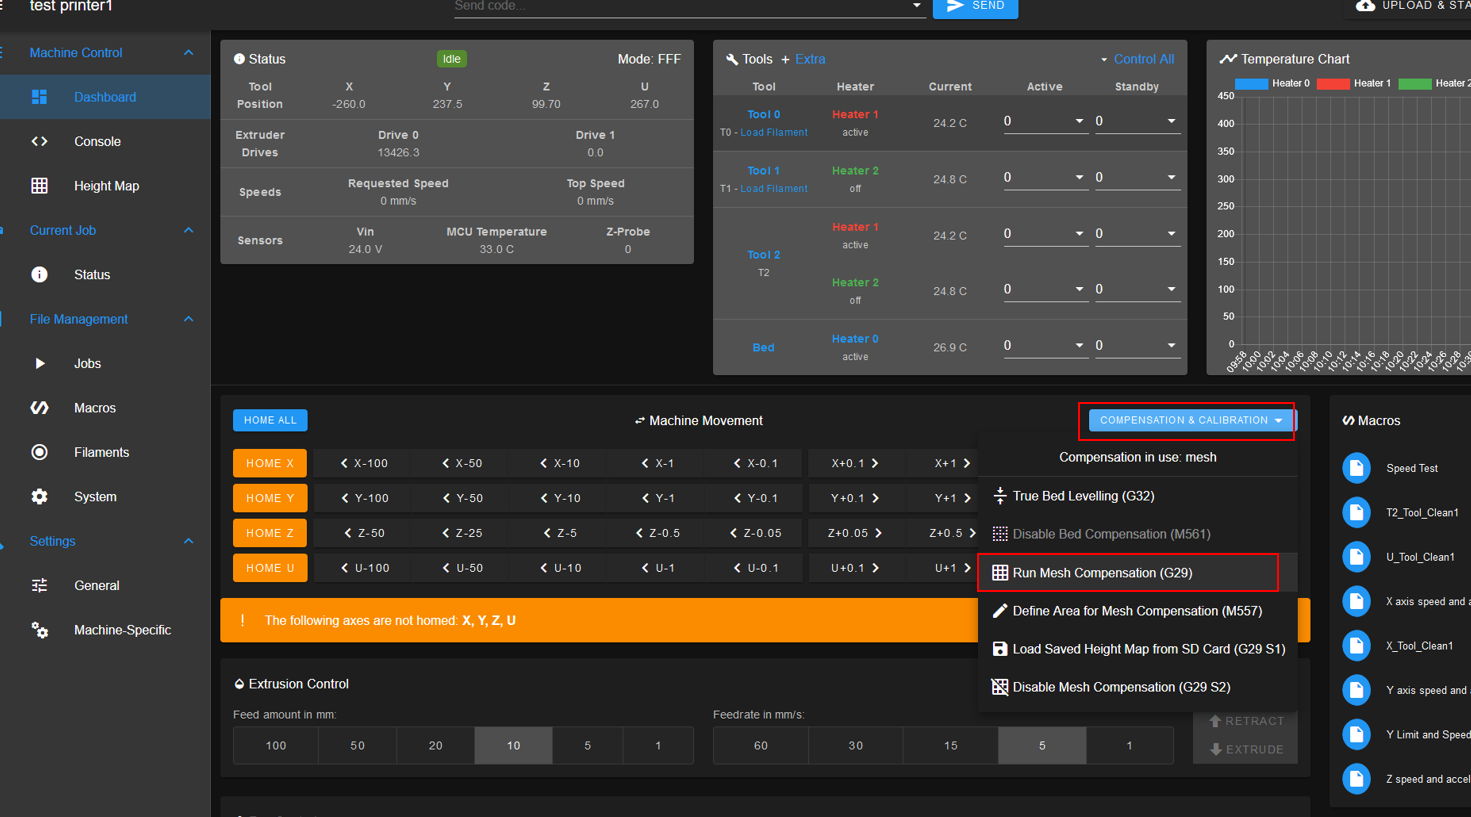Open Filaments in the sidebar
The width and height of the screenshot is (1471, 817).
click(101, 452)
